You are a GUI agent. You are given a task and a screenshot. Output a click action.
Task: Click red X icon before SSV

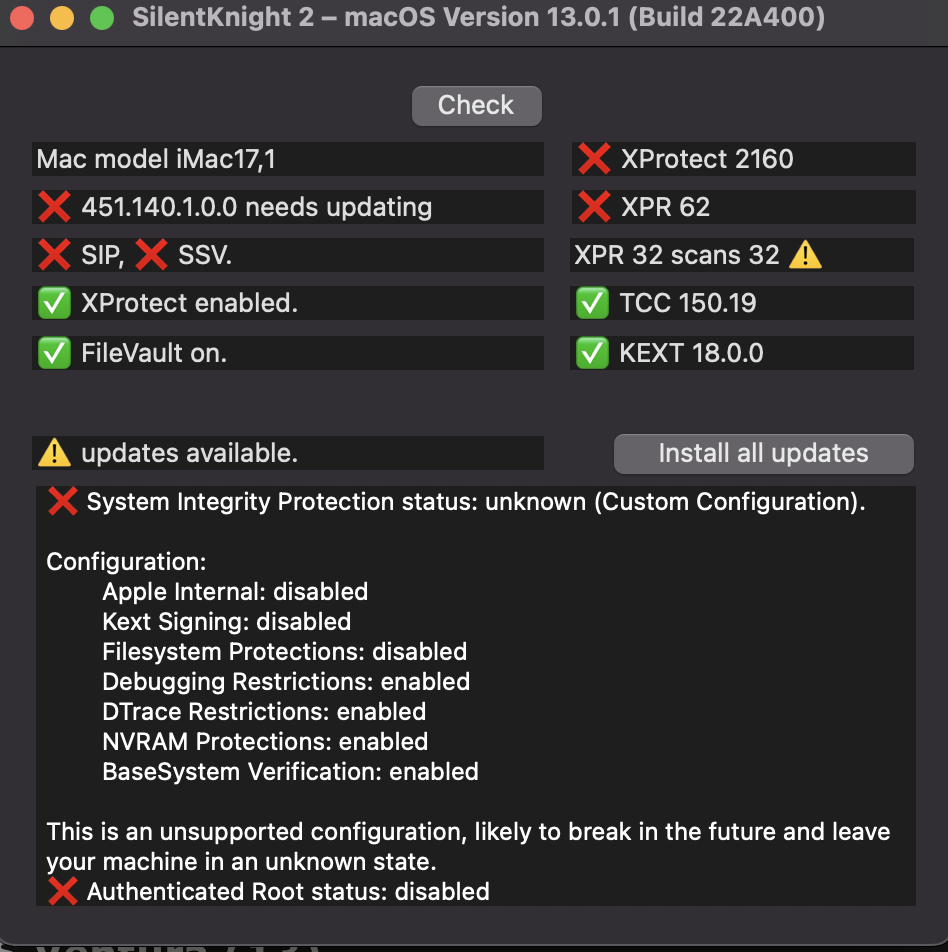pyautogui.click(x=151, y=255)
